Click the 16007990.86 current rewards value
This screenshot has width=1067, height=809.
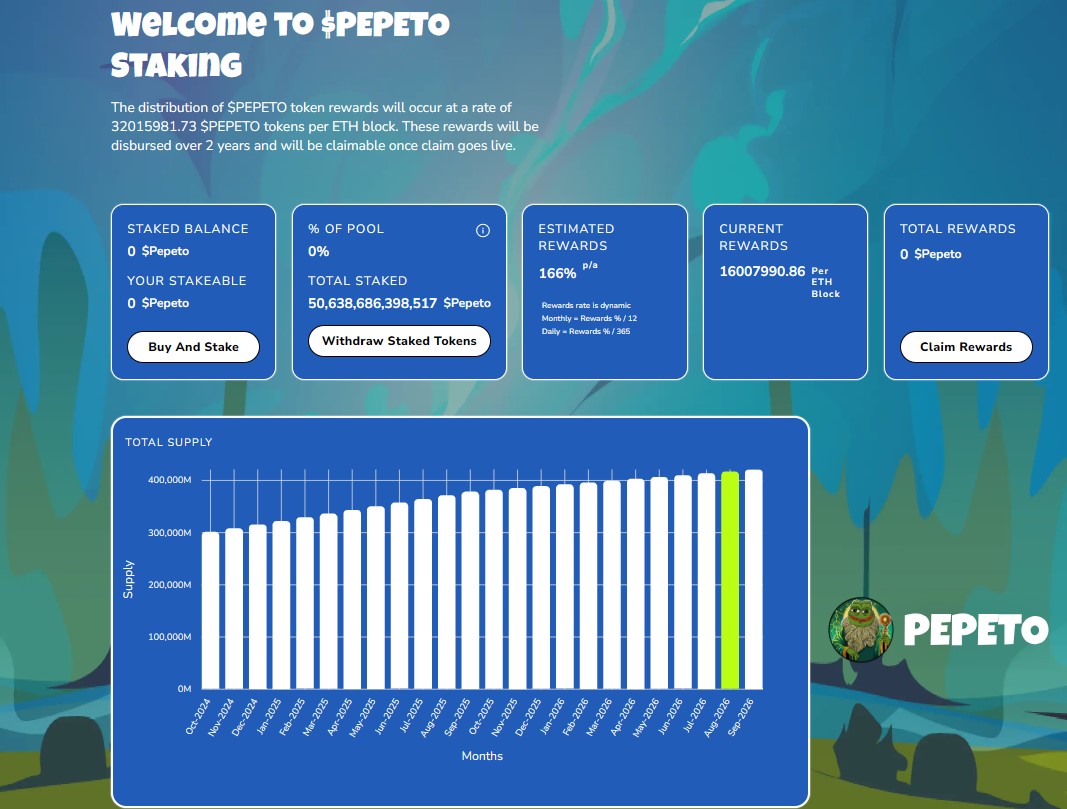point(762,271)
